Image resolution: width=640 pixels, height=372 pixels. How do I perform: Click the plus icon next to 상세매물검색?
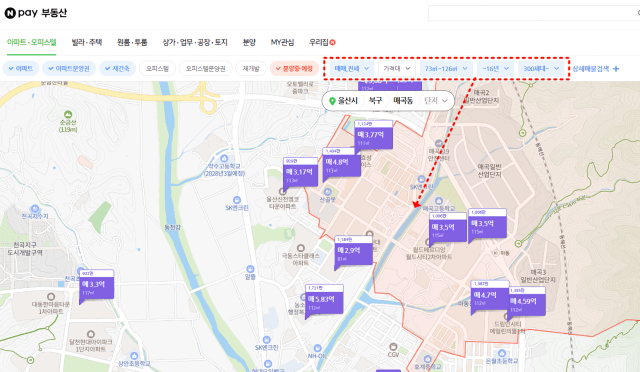[616, 69]
